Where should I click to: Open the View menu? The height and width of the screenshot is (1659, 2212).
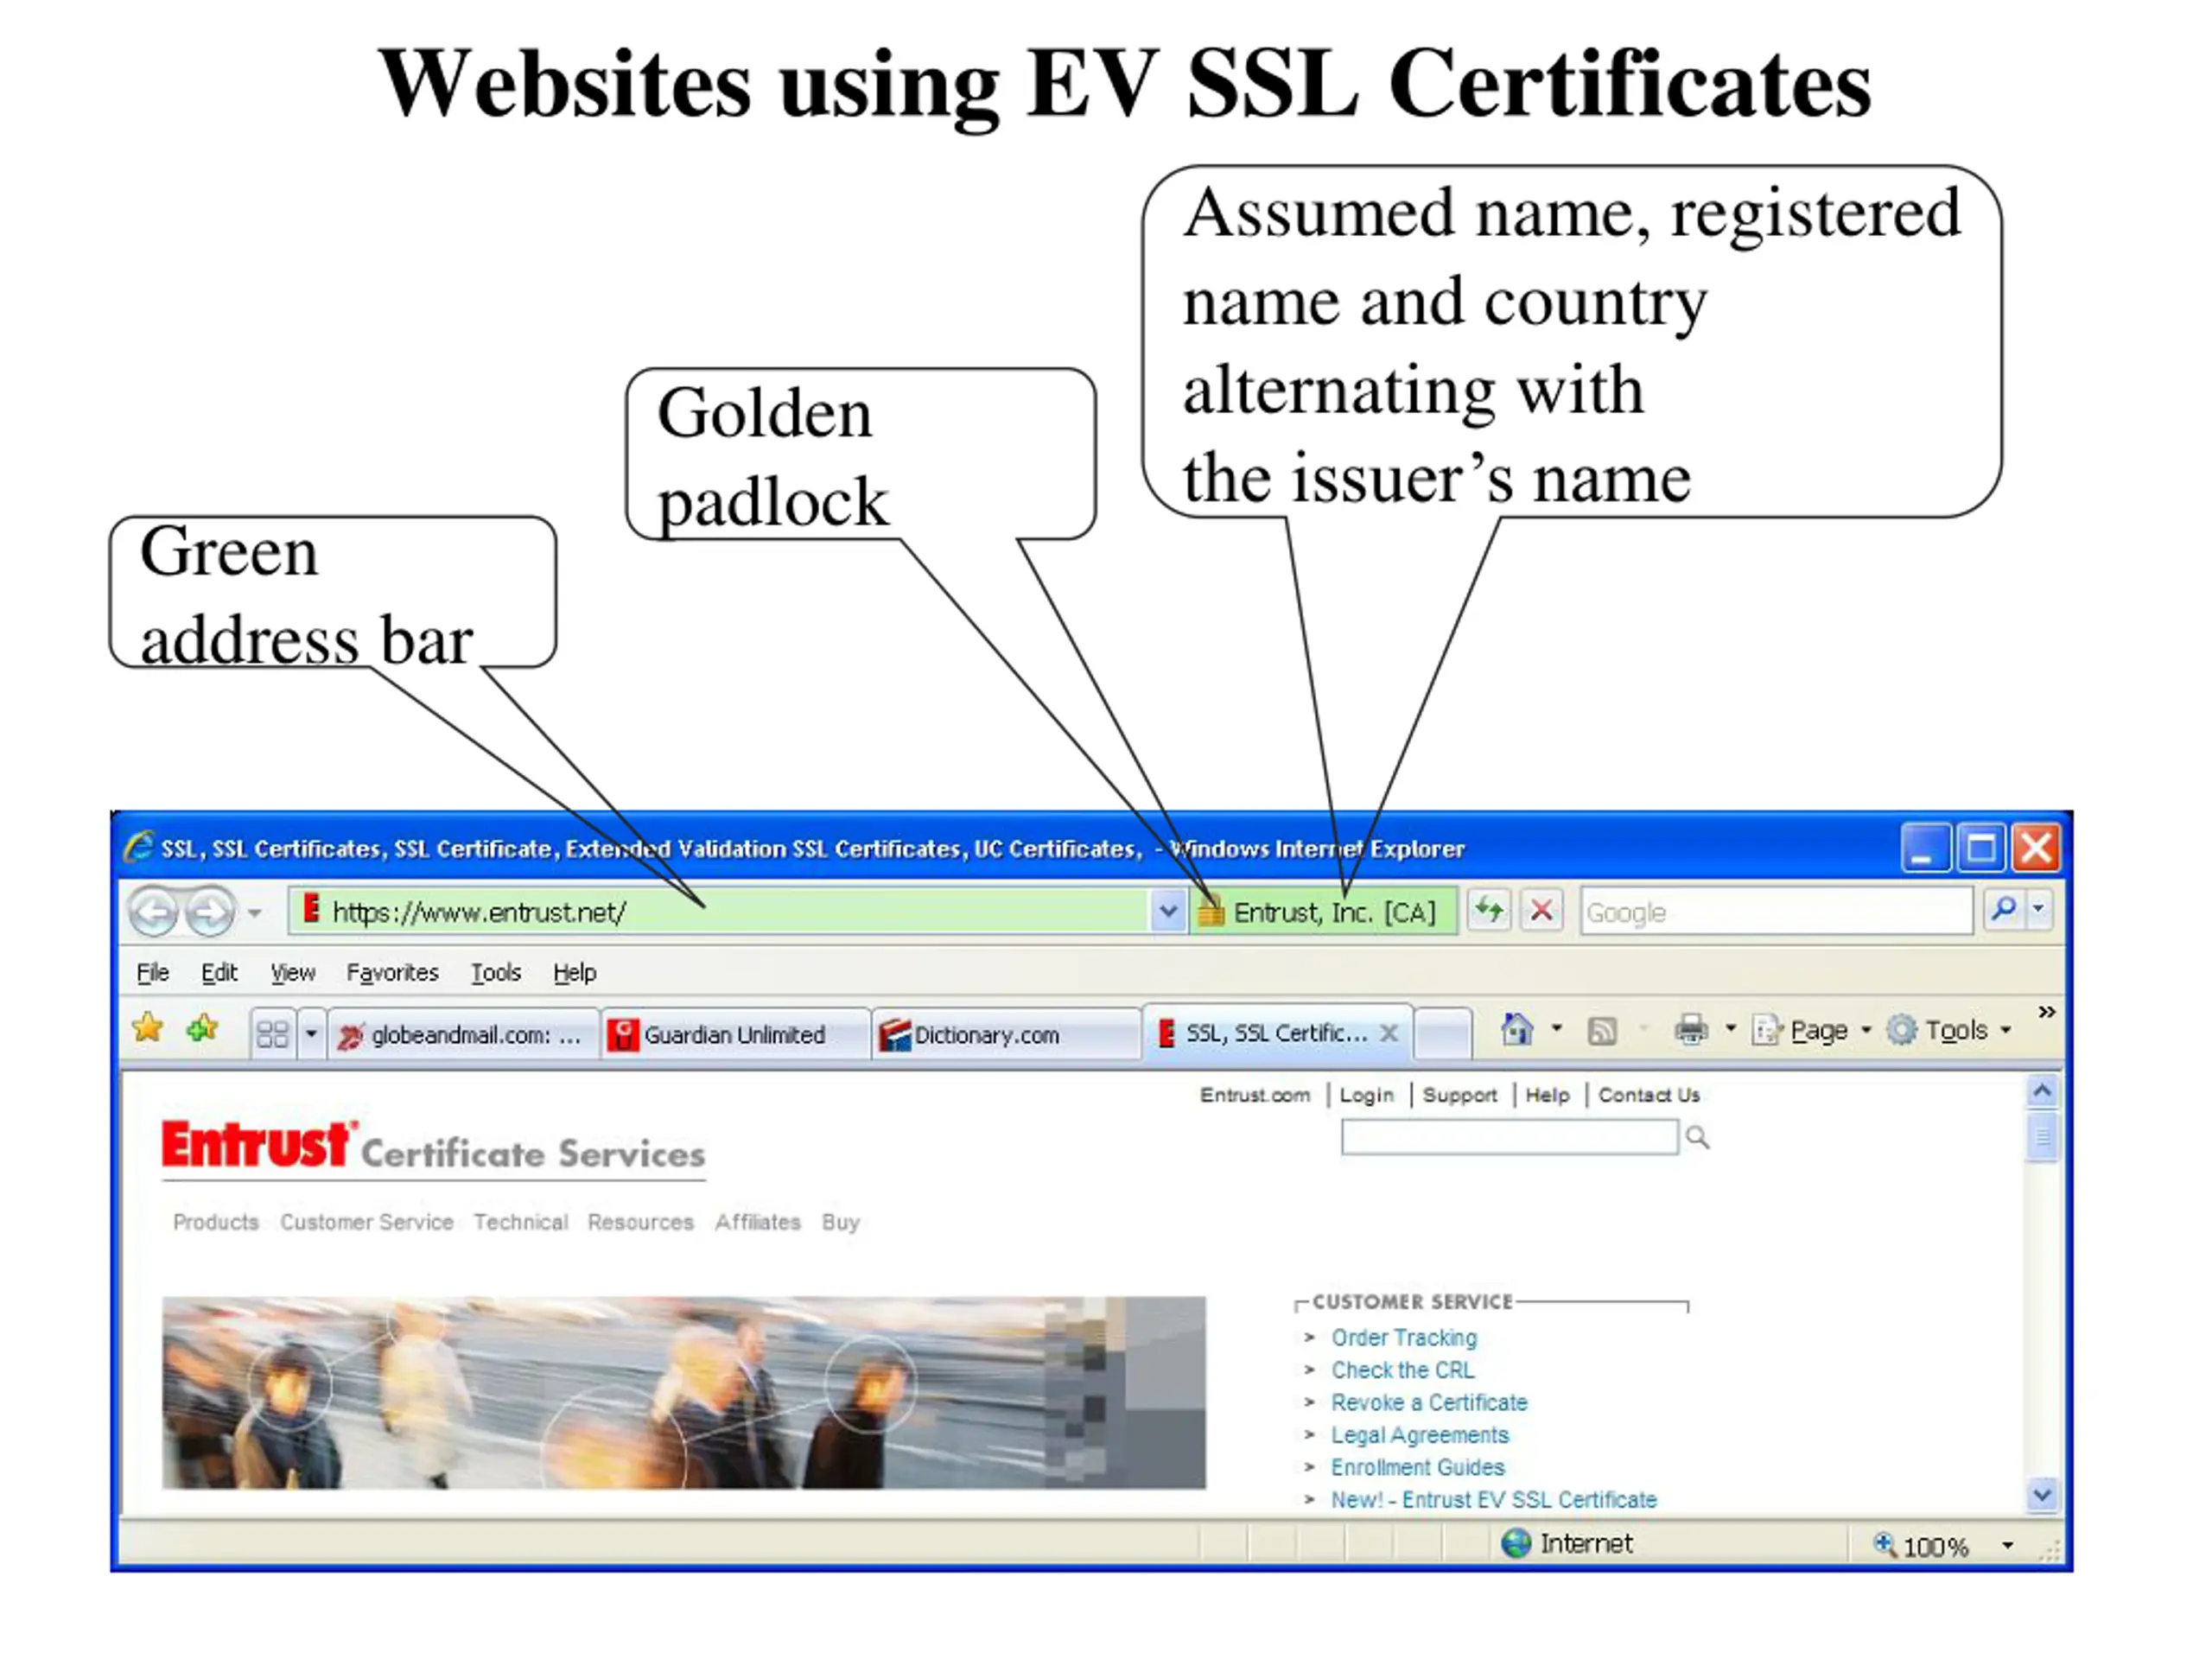(x=293, y=972)
